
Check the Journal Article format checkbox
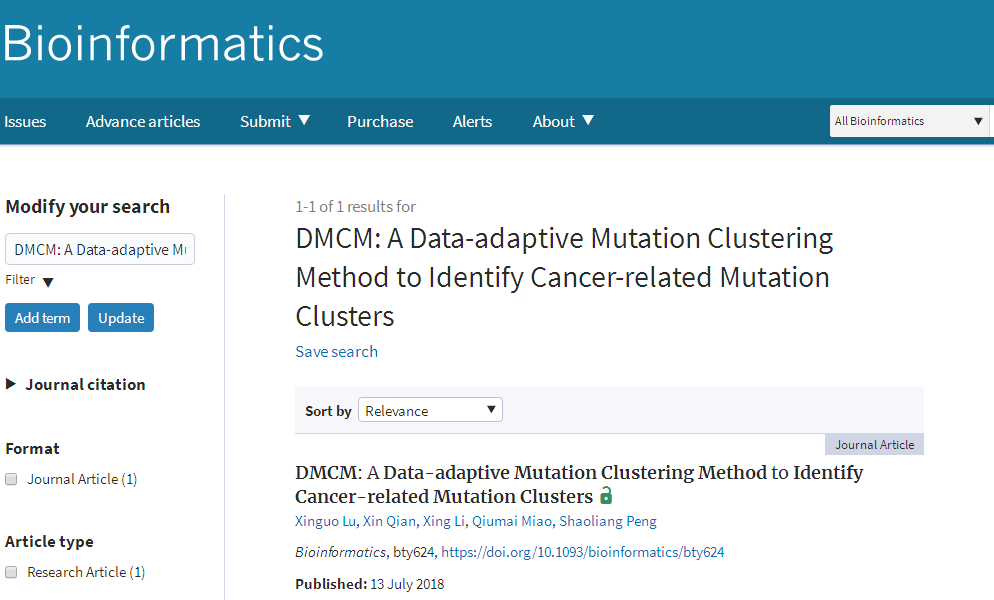pos(12,479)
